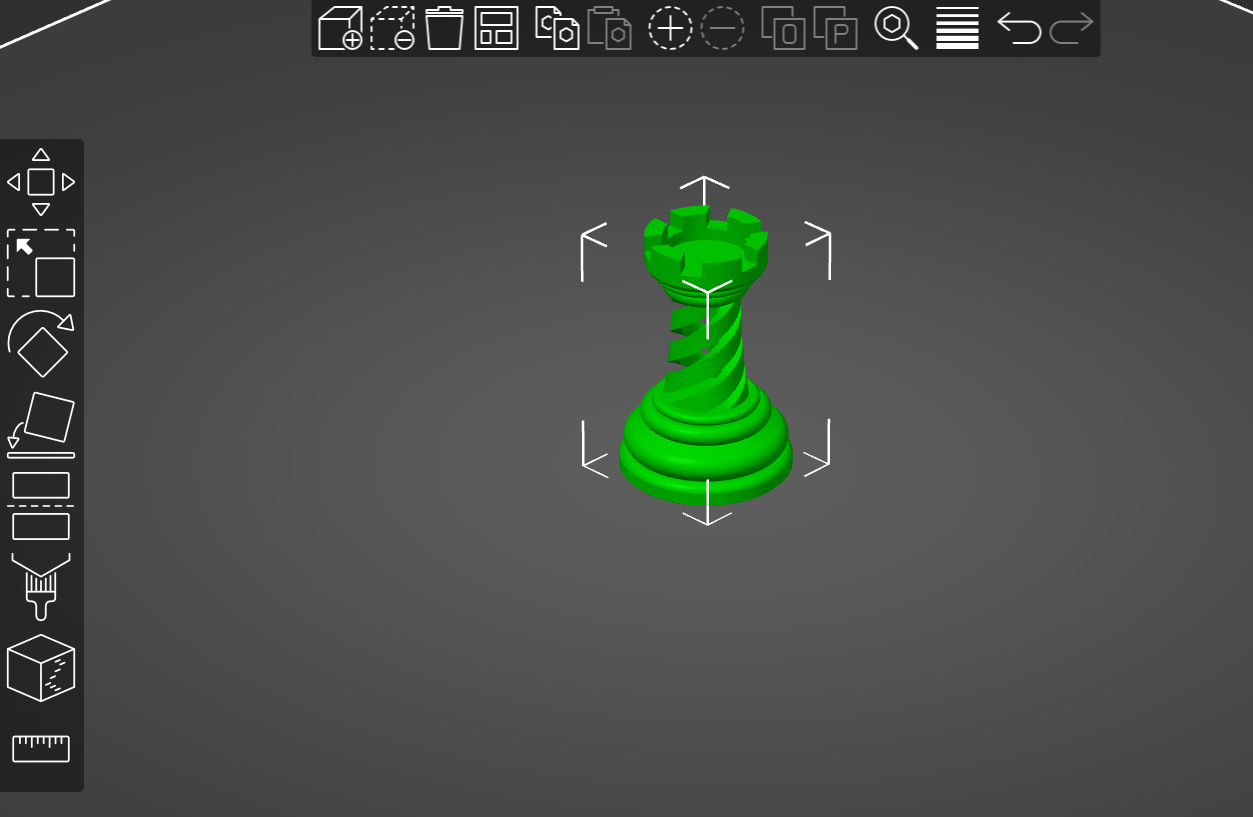
Task: Select the Move tool
Action: pyautogui.click(x=40, y=181)
